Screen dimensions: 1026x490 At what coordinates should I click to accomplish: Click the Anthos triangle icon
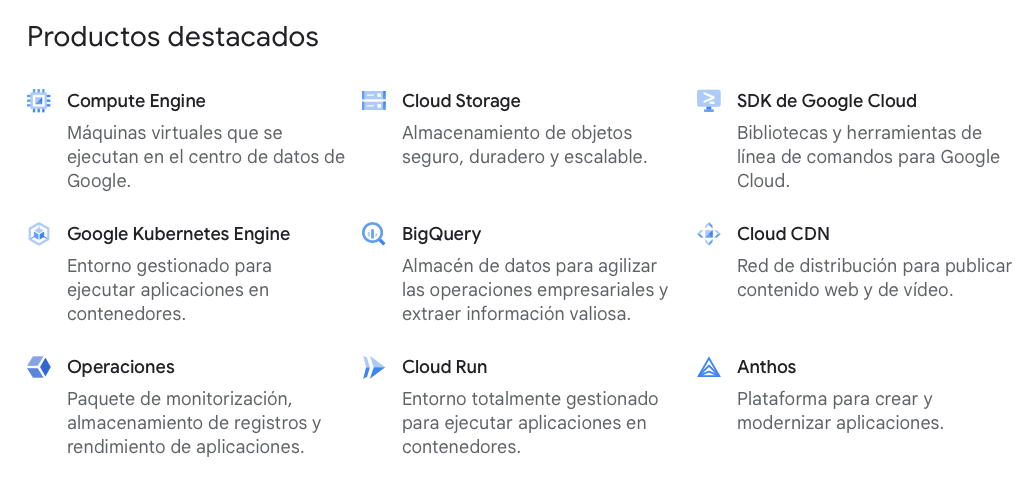pos(709,367)
